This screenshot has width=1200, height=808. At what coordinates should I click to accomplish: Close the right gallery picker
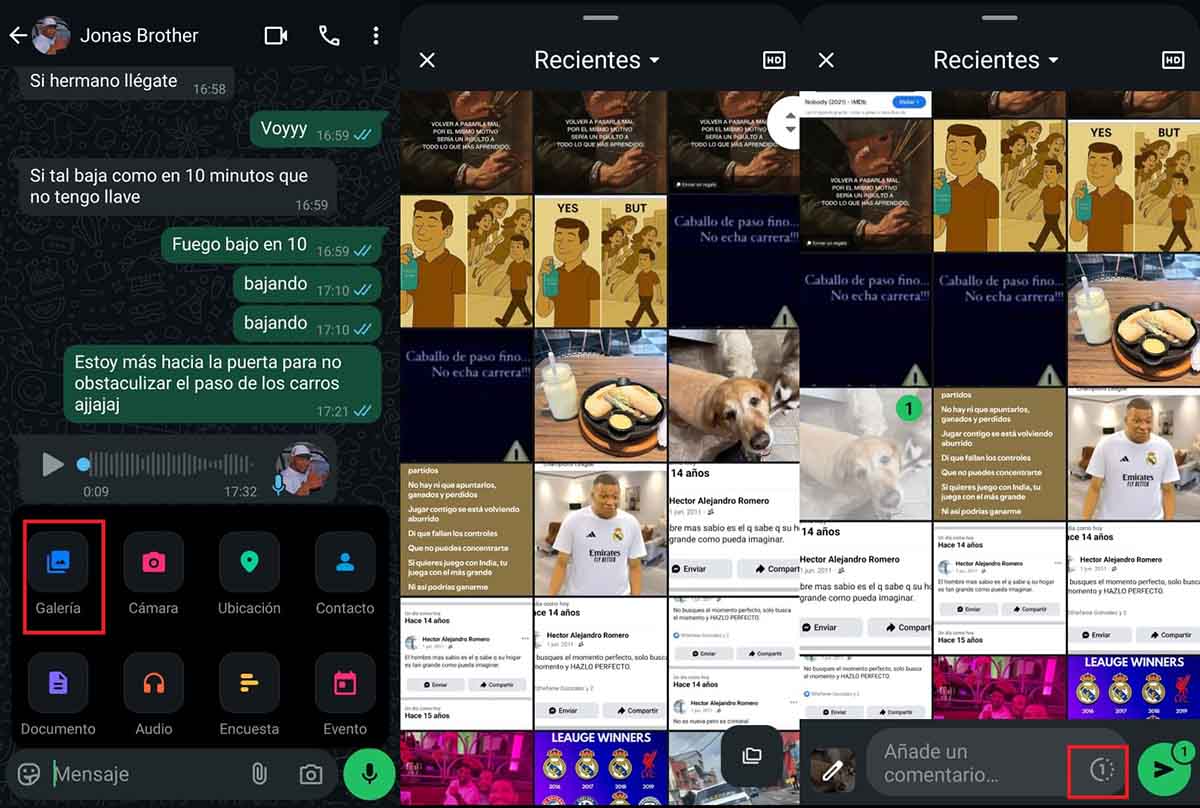point(826,60)
